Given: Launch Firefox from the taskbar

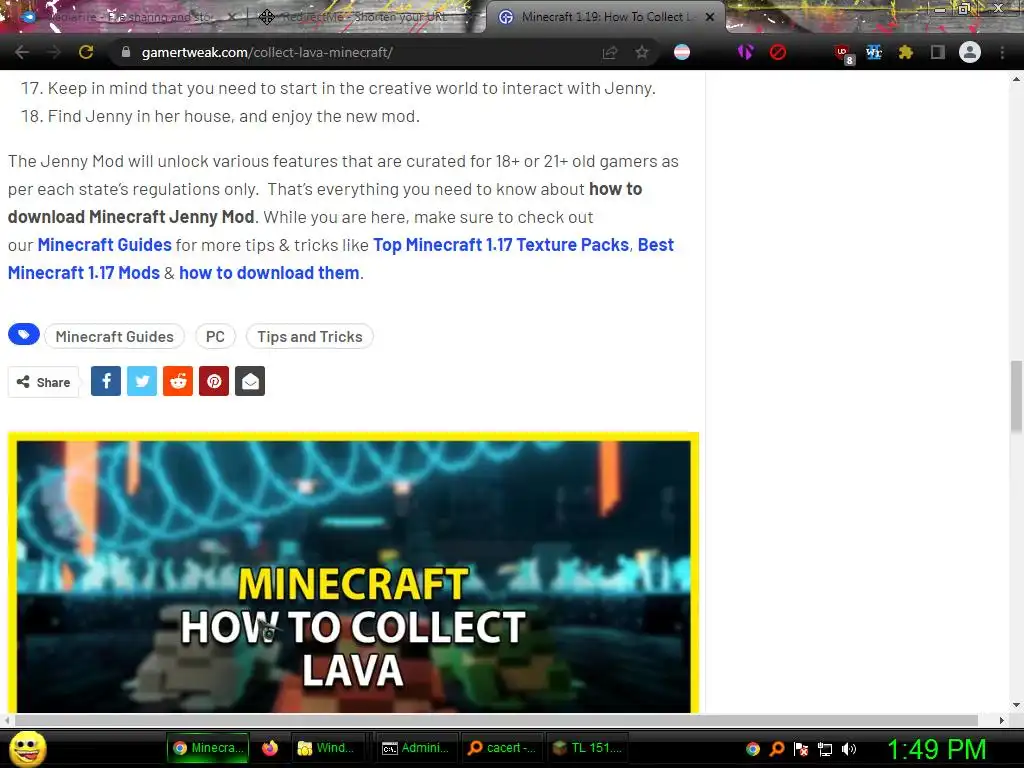Looking at the screenshot, I should (x=269, y=748).
